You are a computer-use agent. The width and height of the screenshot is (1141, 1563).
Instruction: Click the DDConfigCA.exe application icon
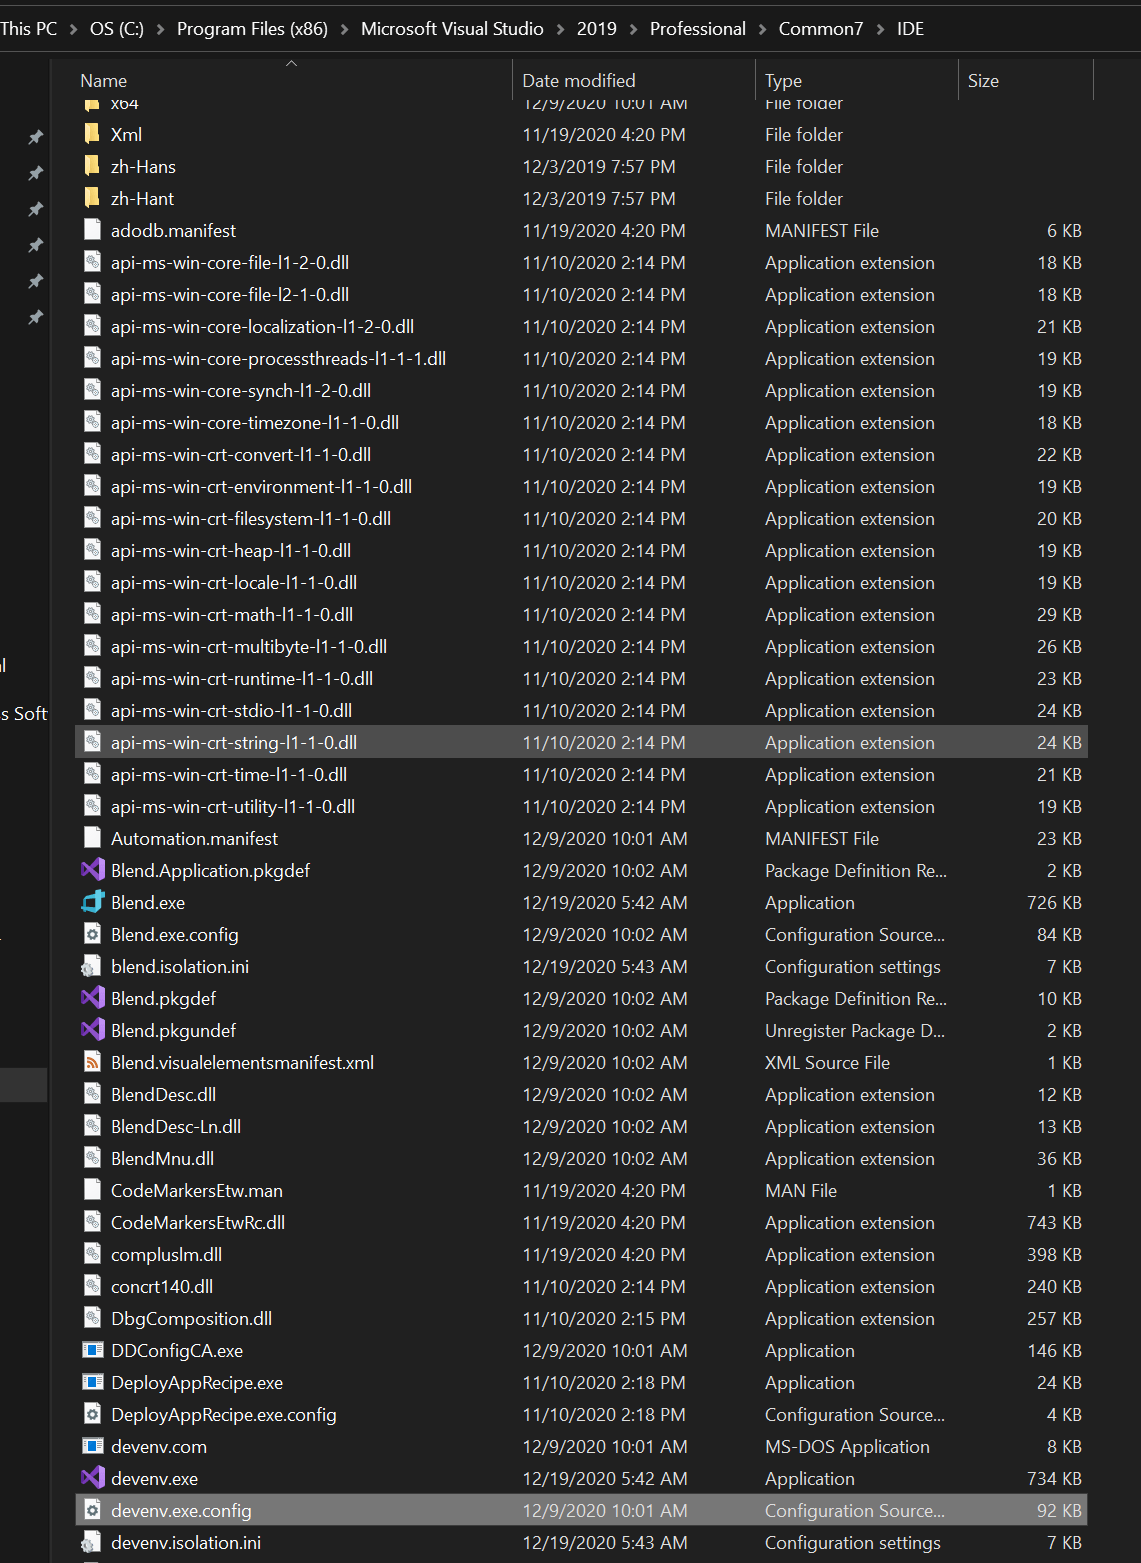pyautogui.click(x=92, y=1350)
